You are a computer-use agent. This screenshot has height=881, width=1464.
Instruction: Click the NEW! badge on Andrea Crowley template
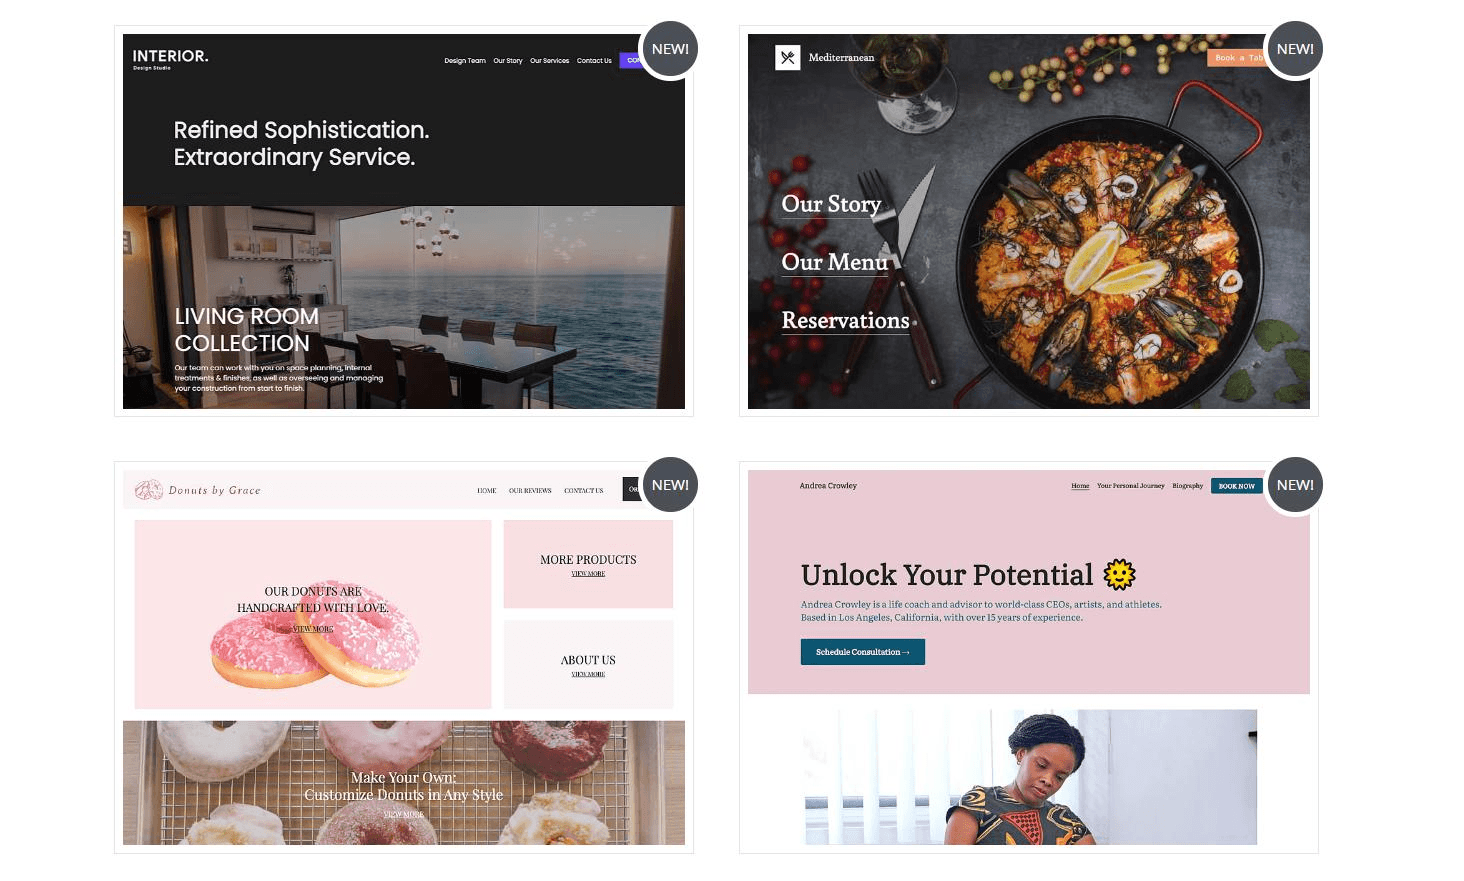tap(1295, 485)
